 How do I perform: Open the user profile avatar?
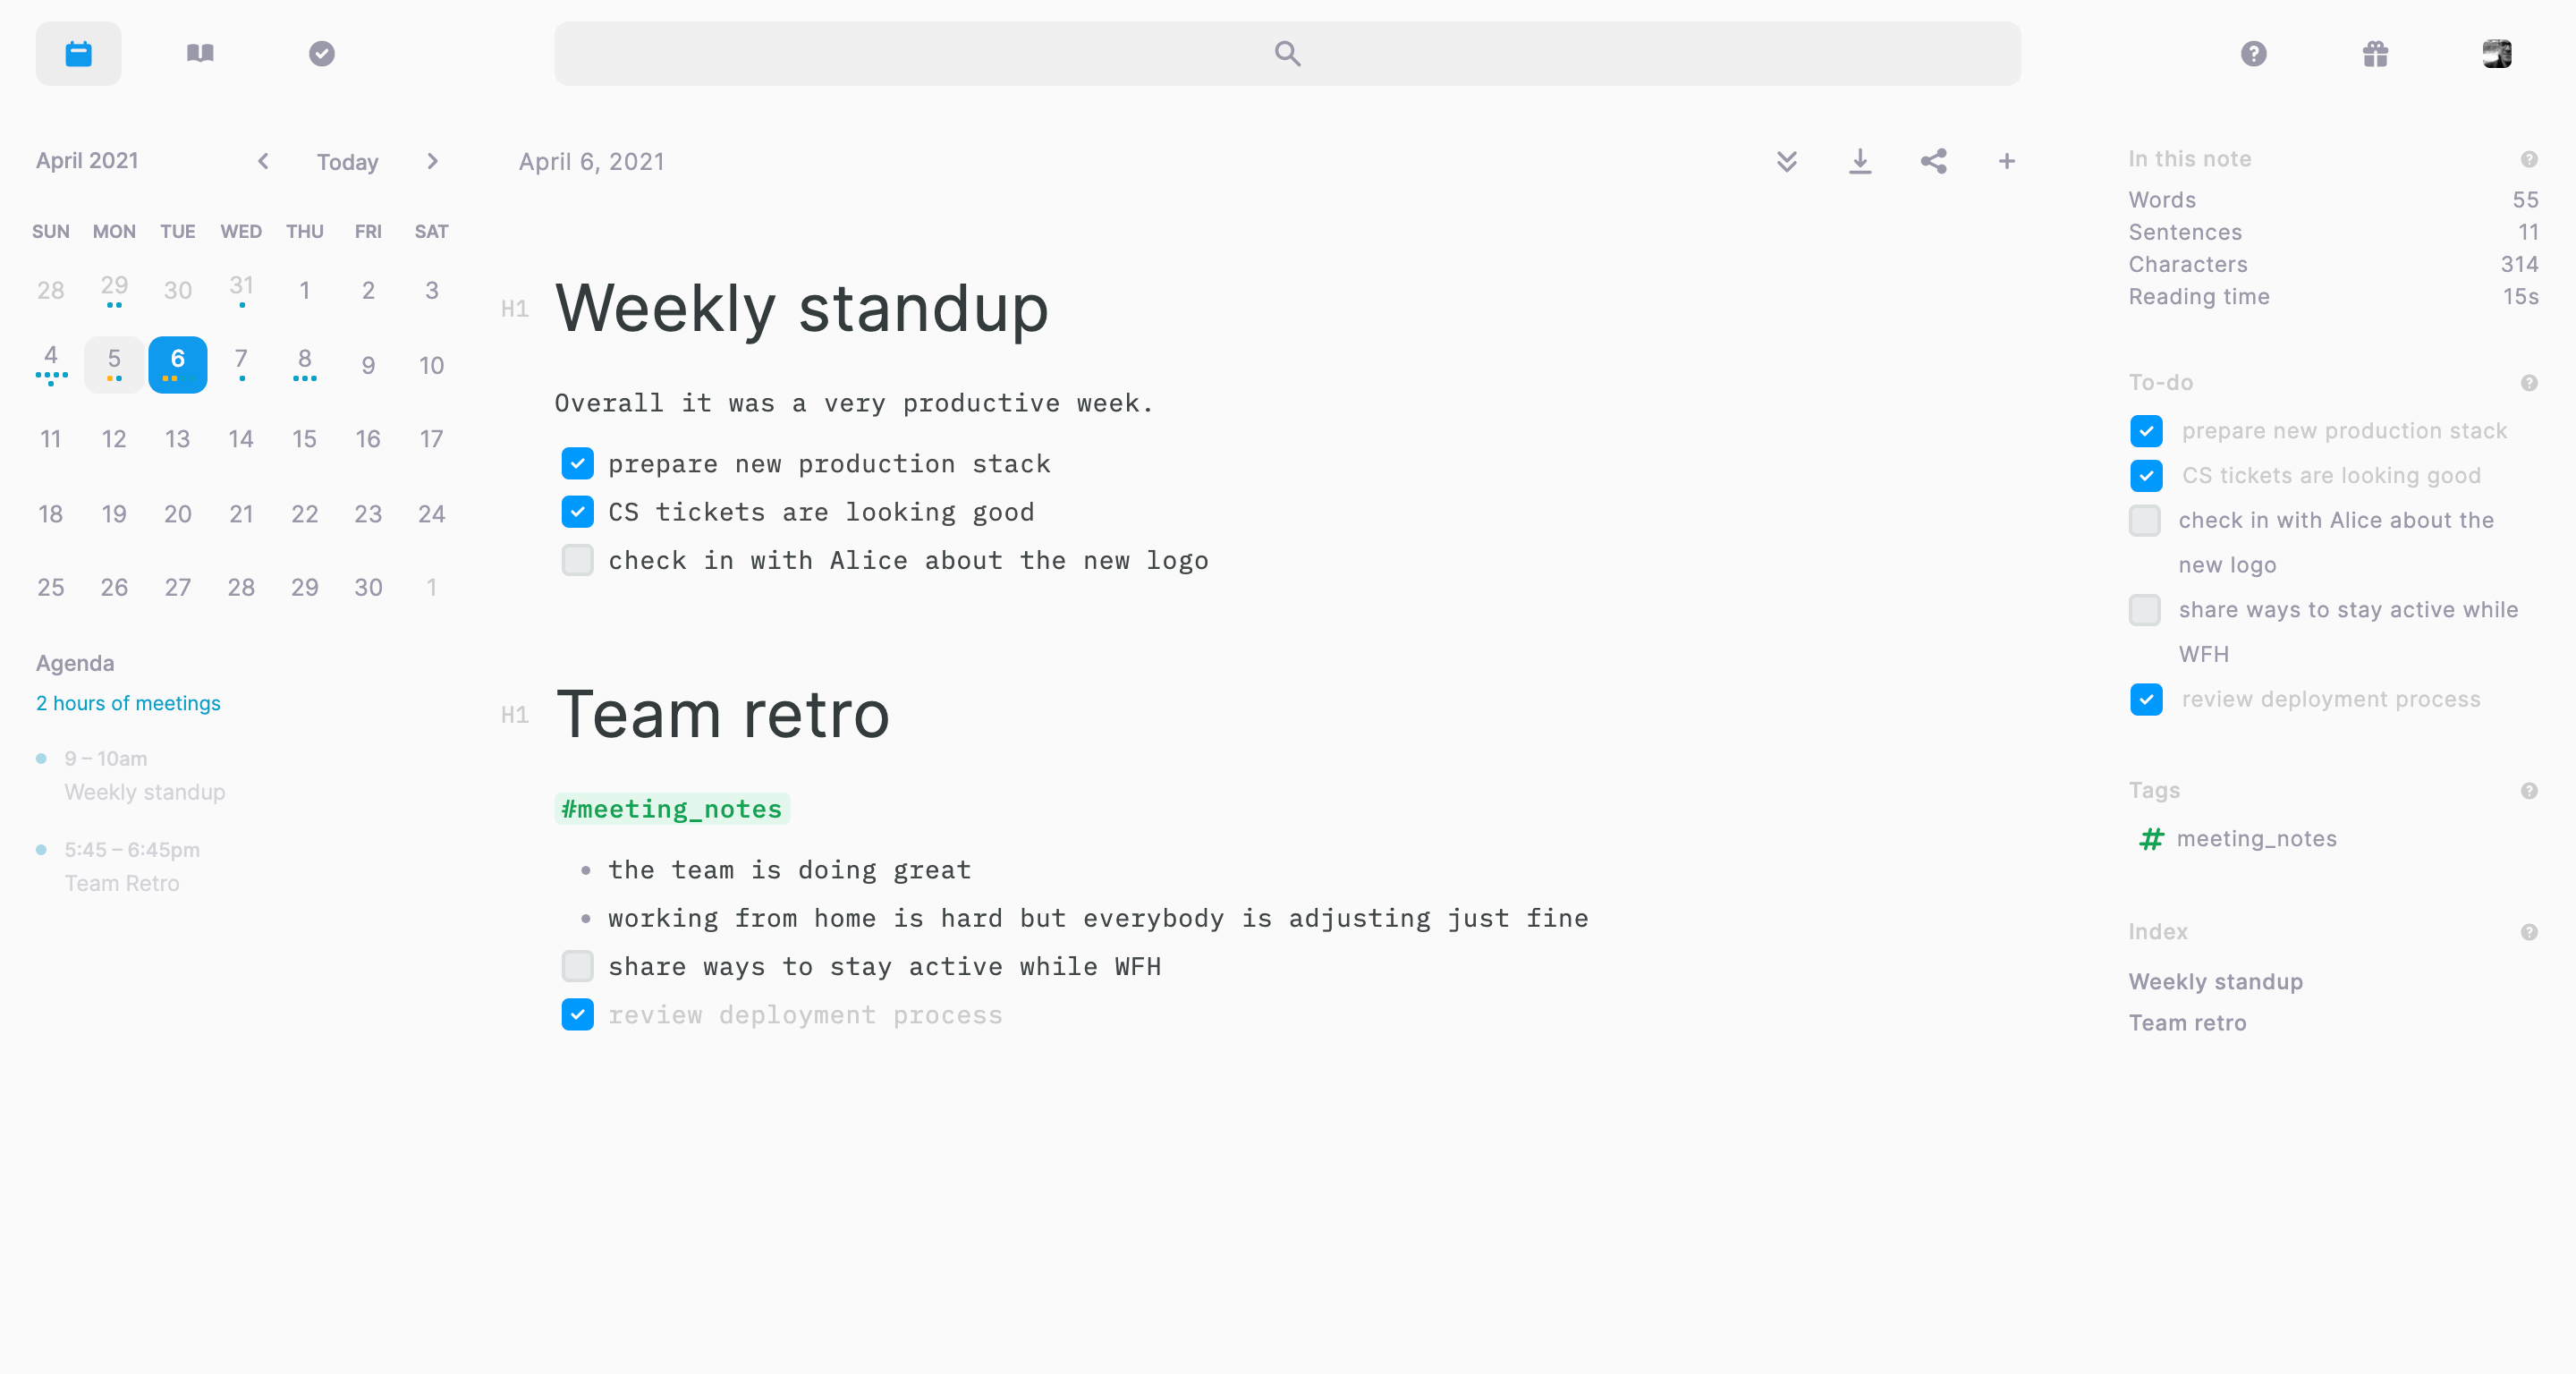[x=2496, y=53]
